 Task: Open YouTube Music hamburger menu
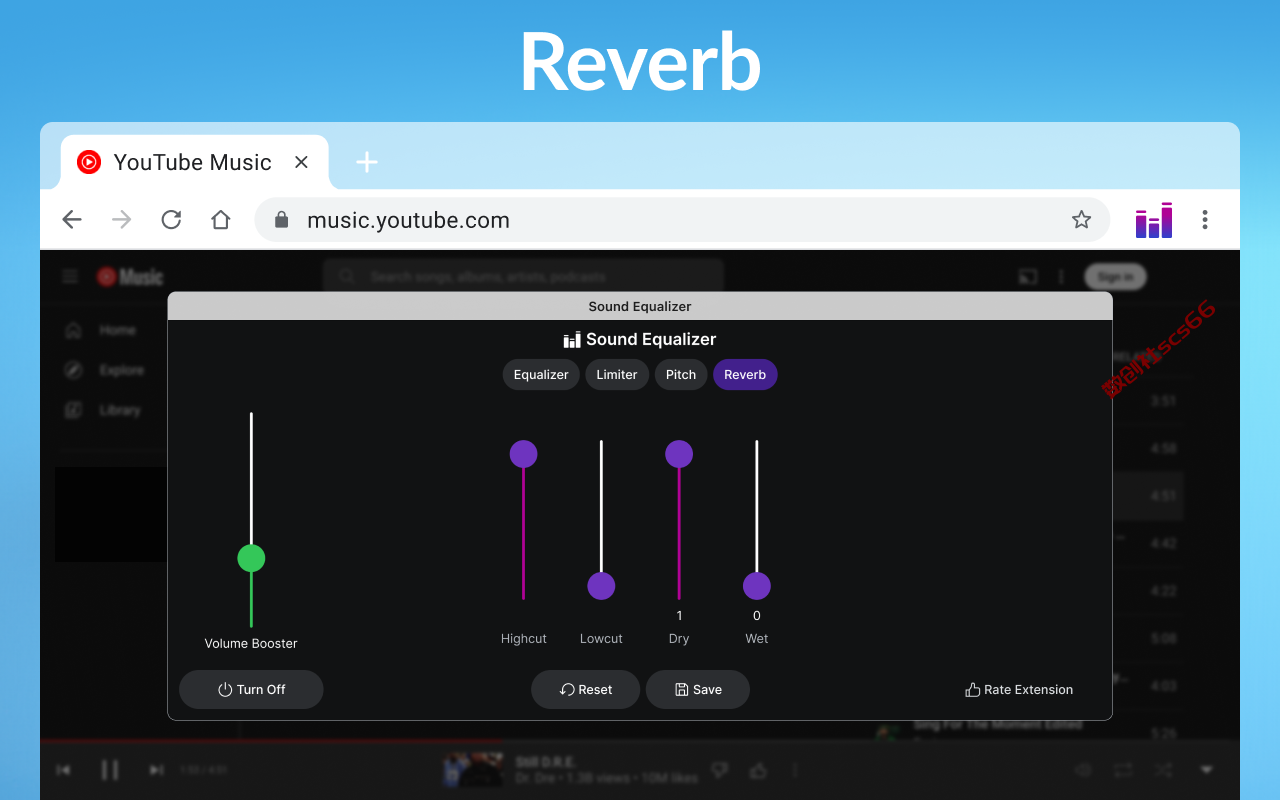pos(70,277)
